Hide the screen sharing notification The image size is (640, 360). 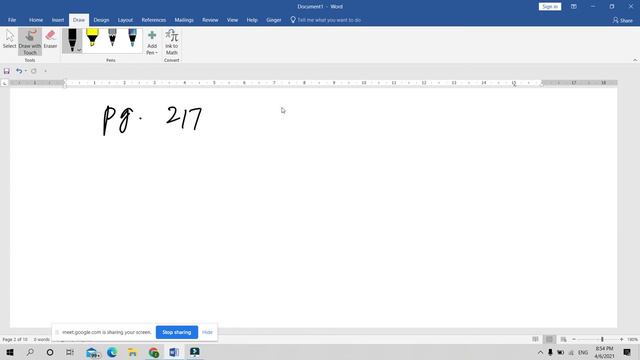pyautogui.click(x=207, y=332)
